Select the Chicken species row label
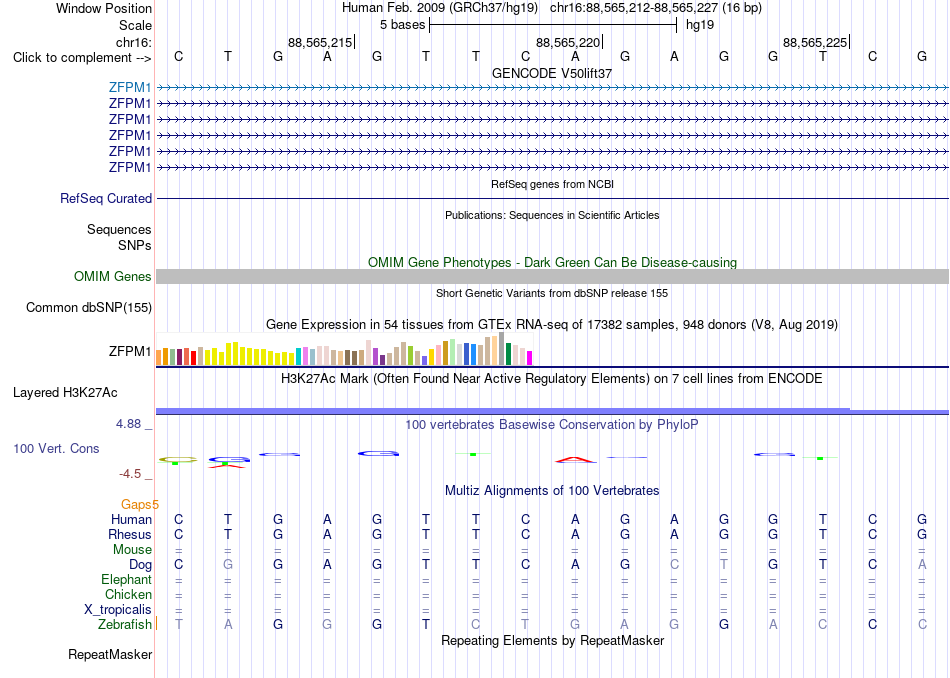Viewport: 950px width, 678px height. pos(128,594)
